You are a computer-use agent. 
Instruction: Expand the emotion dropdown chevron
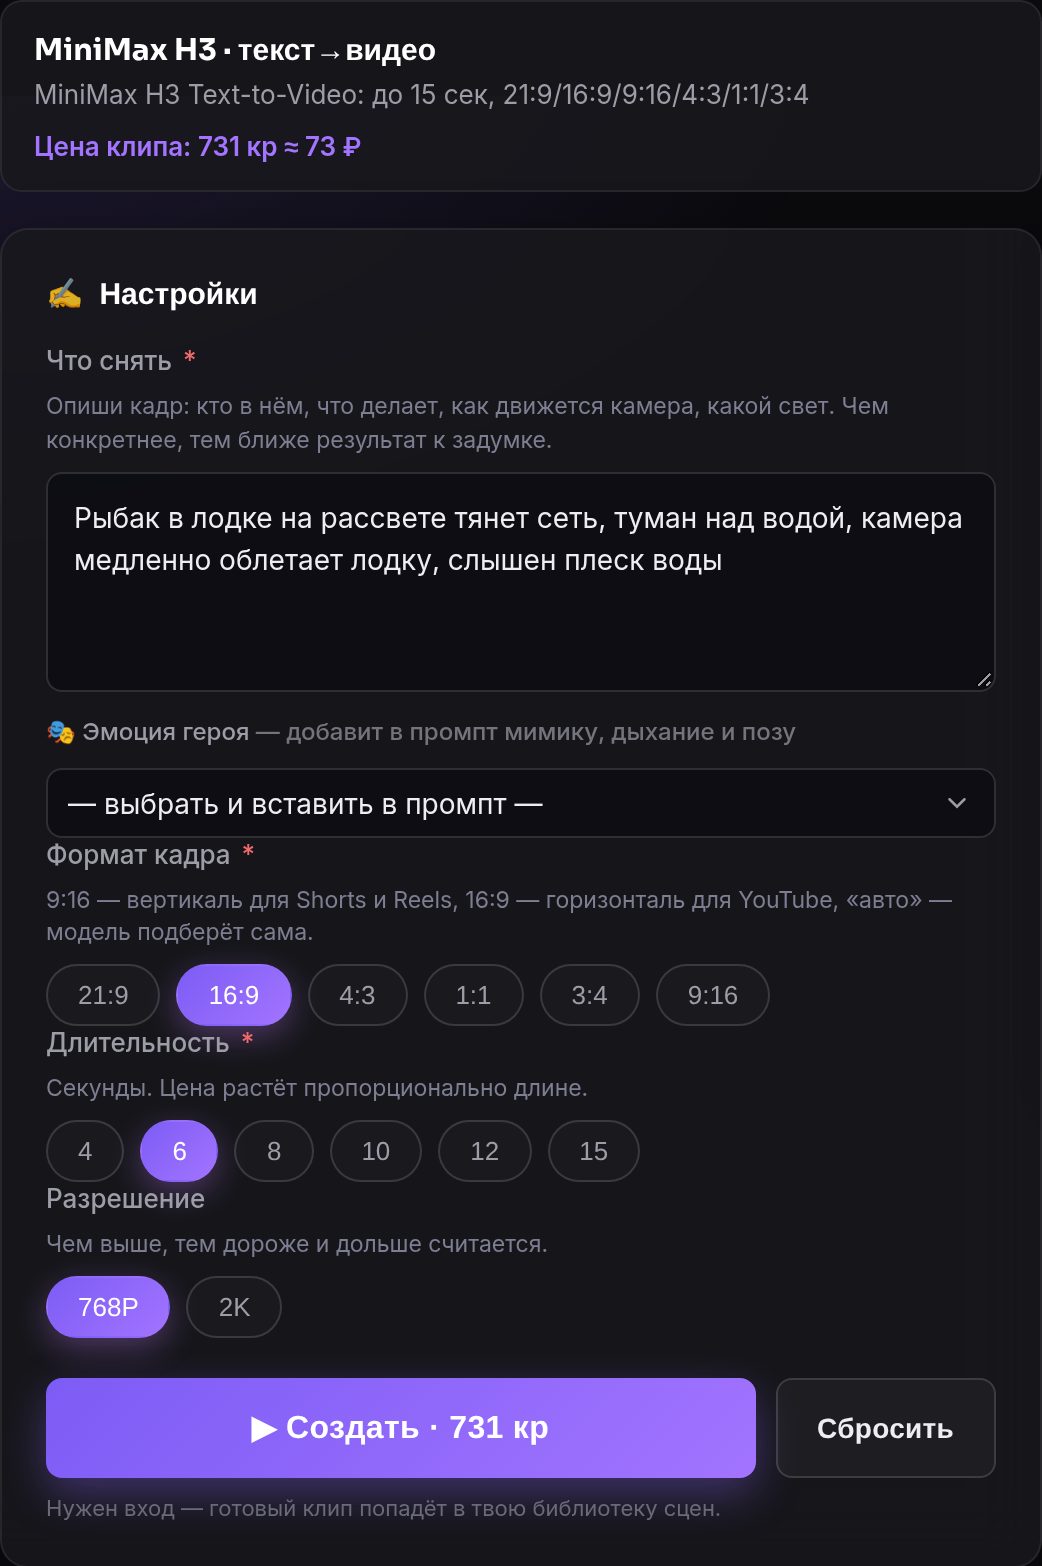coord(957,803)
